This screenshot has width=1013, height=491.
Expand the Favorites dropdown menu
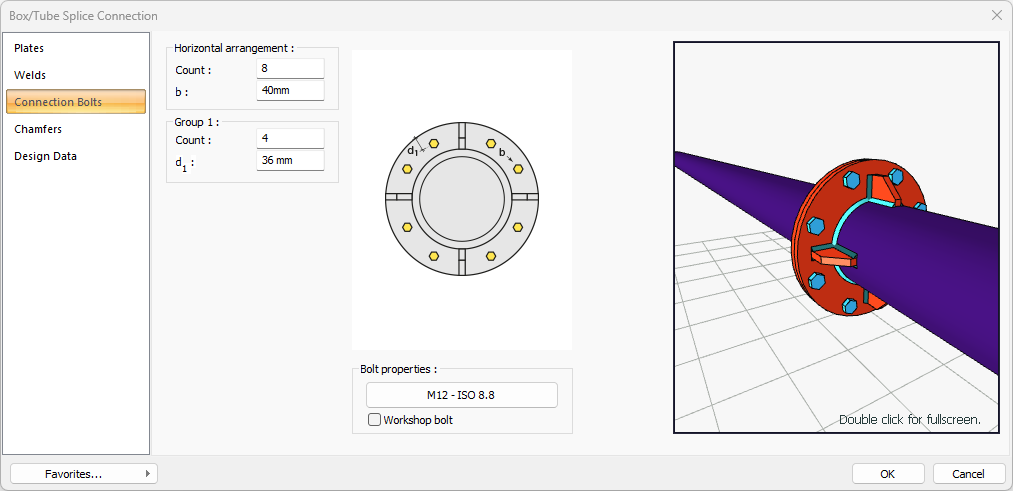84,474
